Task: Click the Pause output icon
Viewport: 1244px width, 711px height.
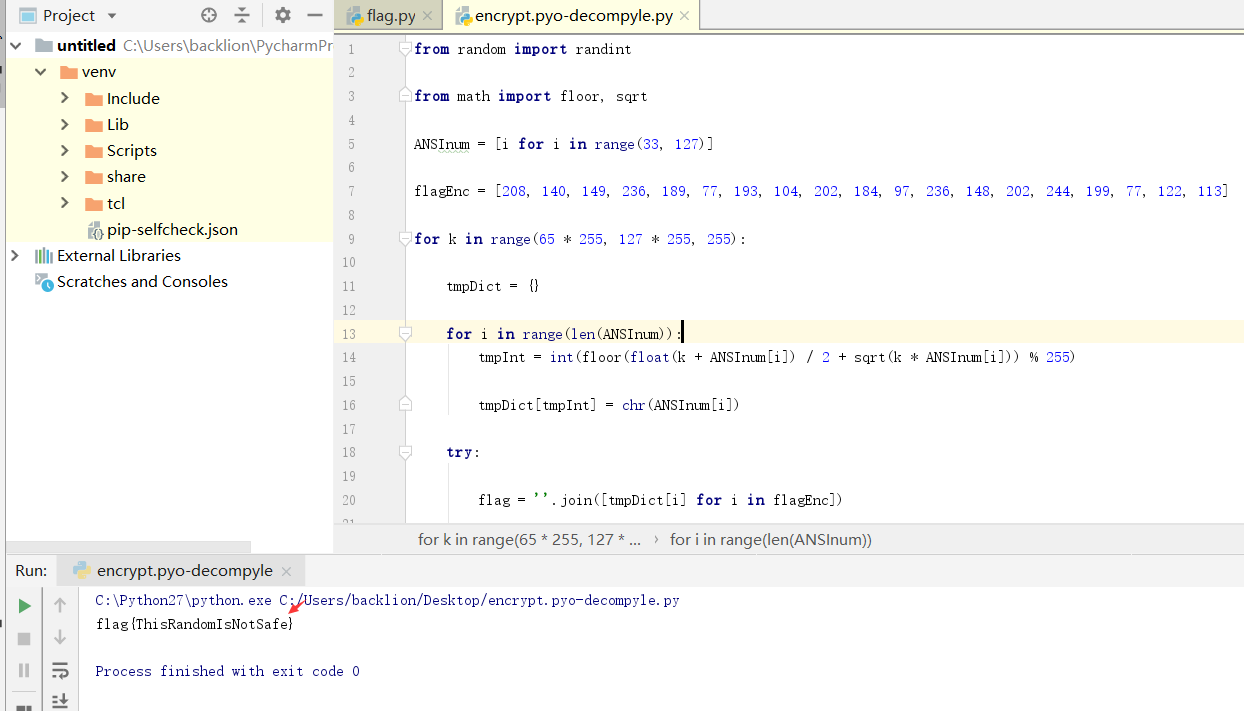Action: (x=25, y=670)
